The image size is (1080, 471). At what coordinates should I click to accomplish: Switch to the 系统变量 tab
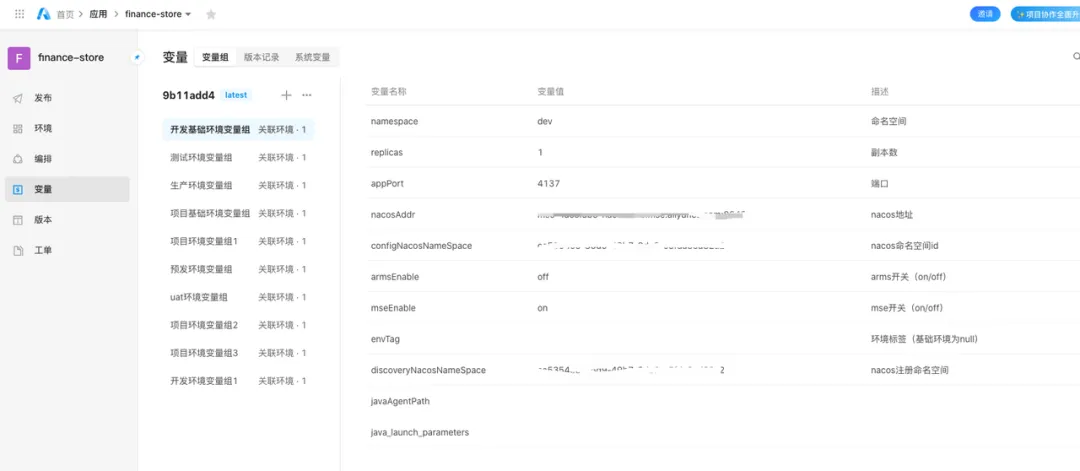[x=313, y=58]
